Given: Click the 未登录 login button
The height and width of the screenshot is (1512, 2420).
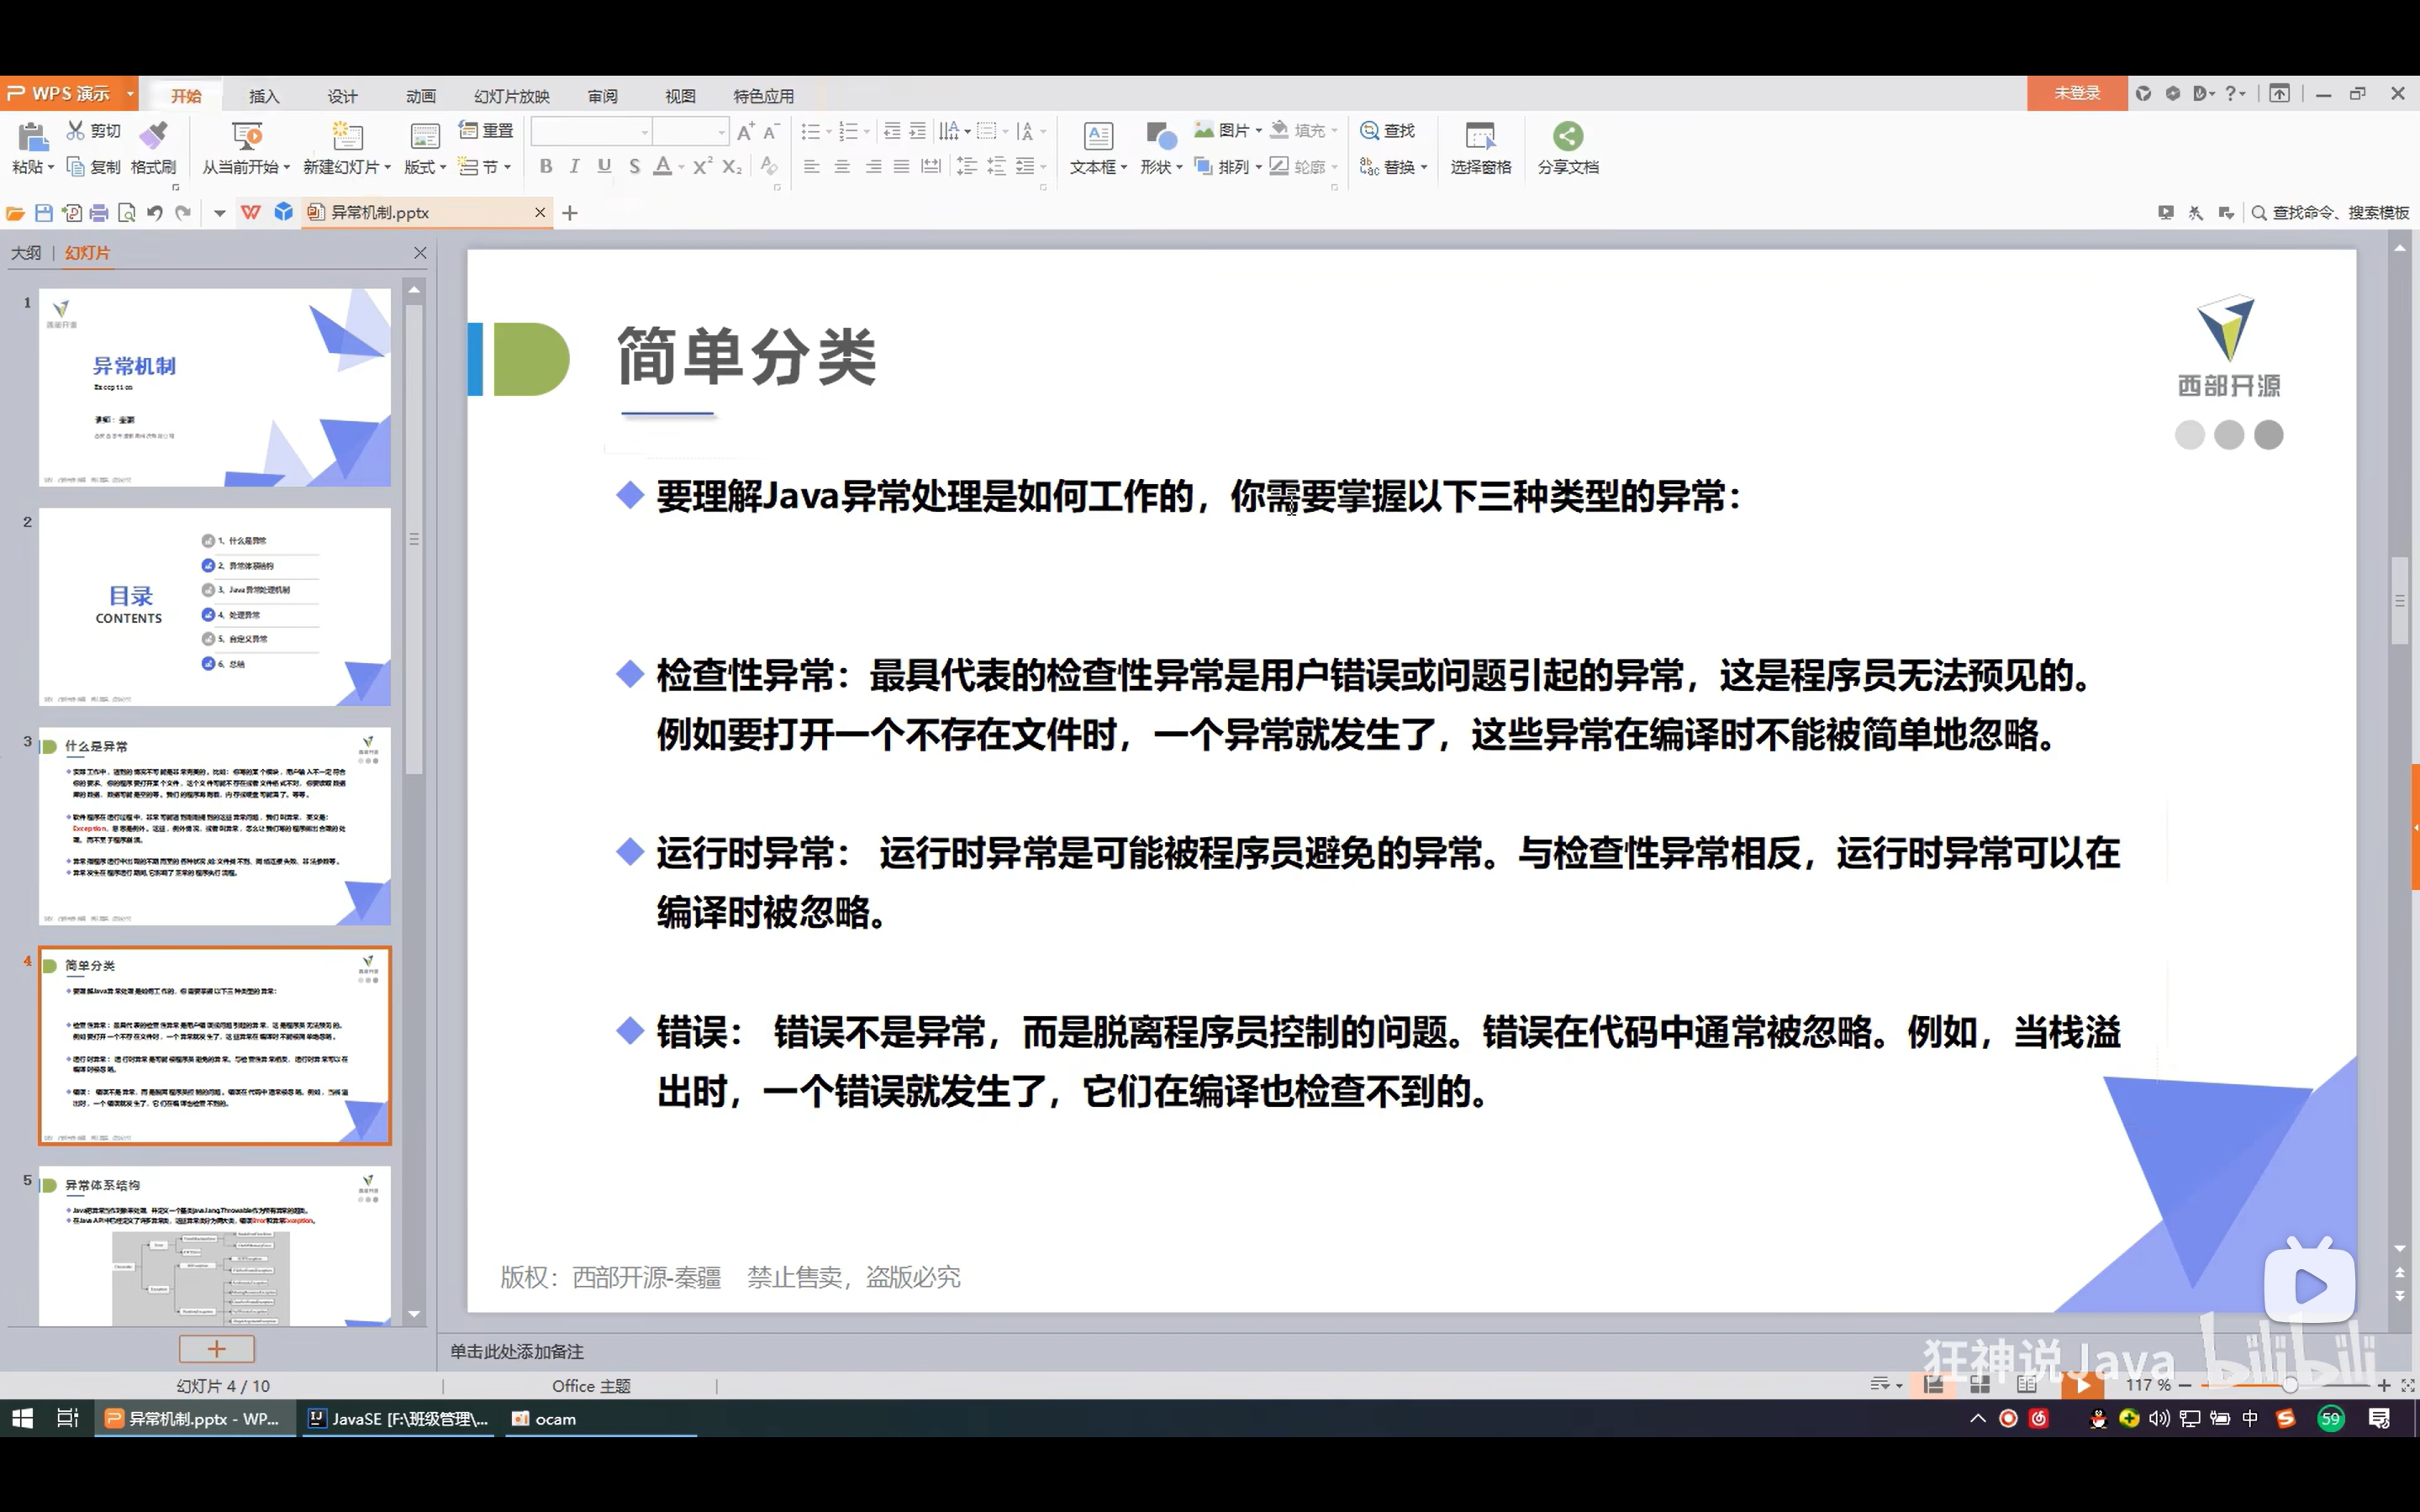Looking at the screenshot, I should click(x=2076, y=93).
